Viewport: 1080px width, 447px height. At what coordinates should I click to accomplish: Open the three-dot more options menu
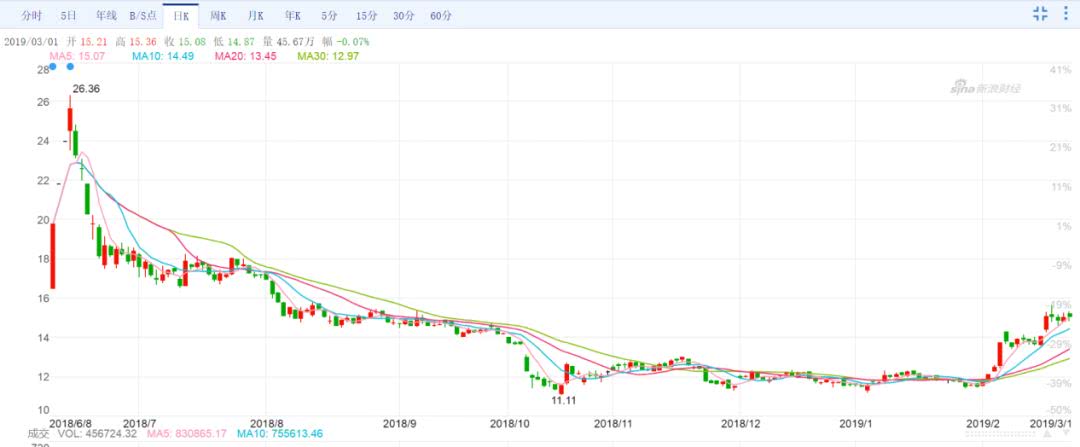coord(1066,13)
